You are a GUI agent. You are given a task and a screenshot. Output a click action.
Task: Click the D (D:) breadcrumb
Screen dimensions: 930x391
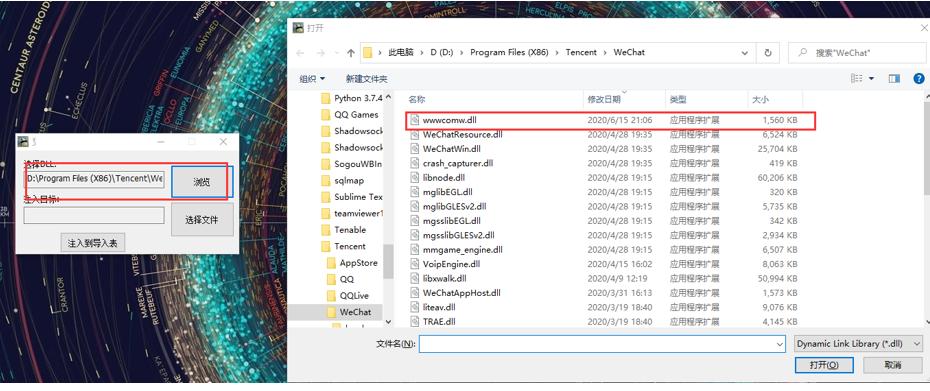point(441,52)
